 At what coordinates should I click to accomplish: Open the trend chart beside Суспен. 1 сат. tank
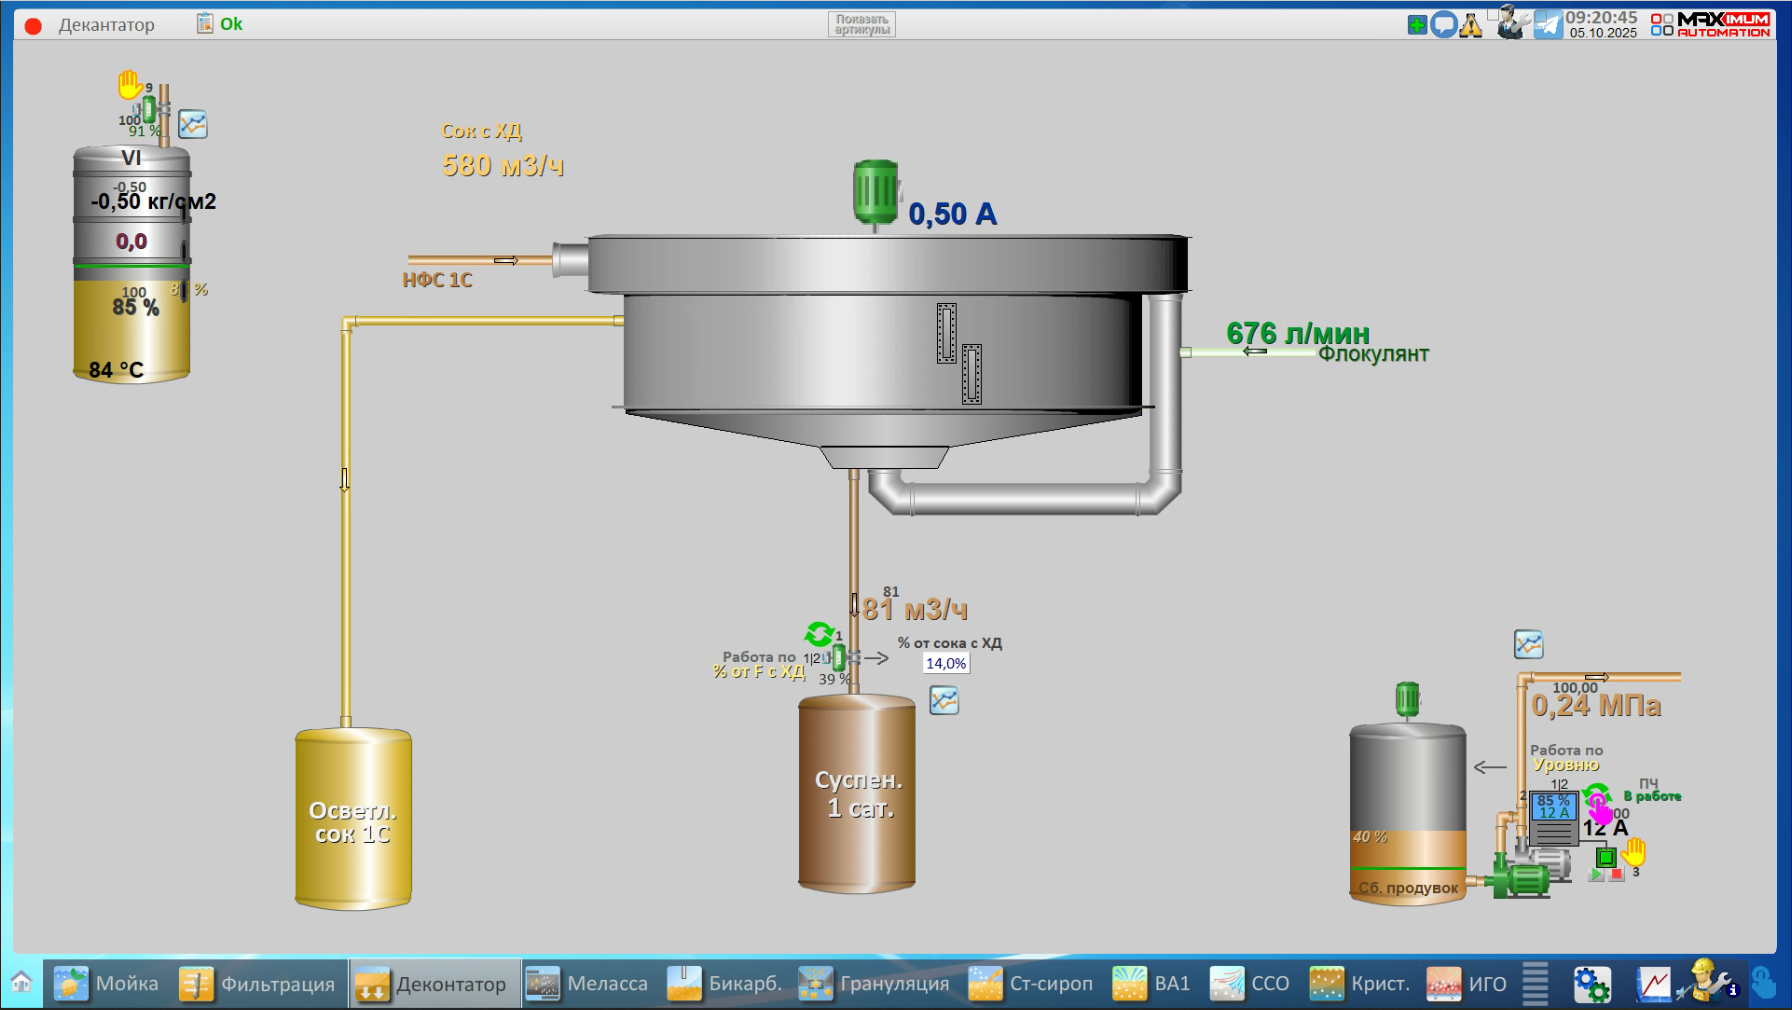(944, 701)
